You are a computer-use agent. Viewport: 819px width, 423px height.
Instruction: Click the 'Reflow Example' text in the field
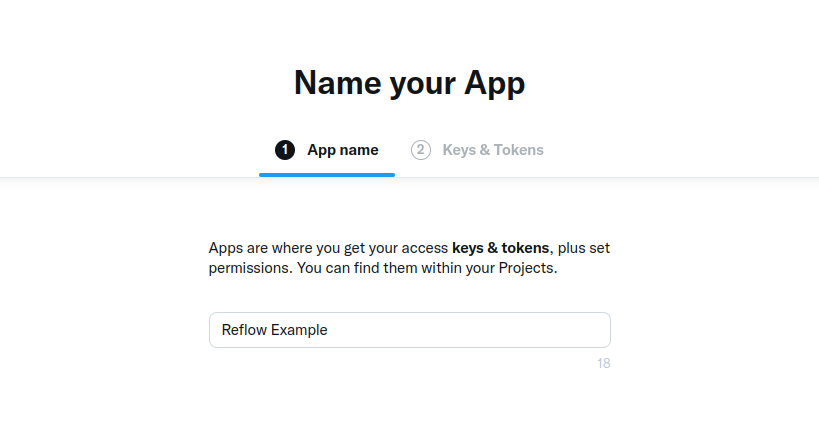274,330
